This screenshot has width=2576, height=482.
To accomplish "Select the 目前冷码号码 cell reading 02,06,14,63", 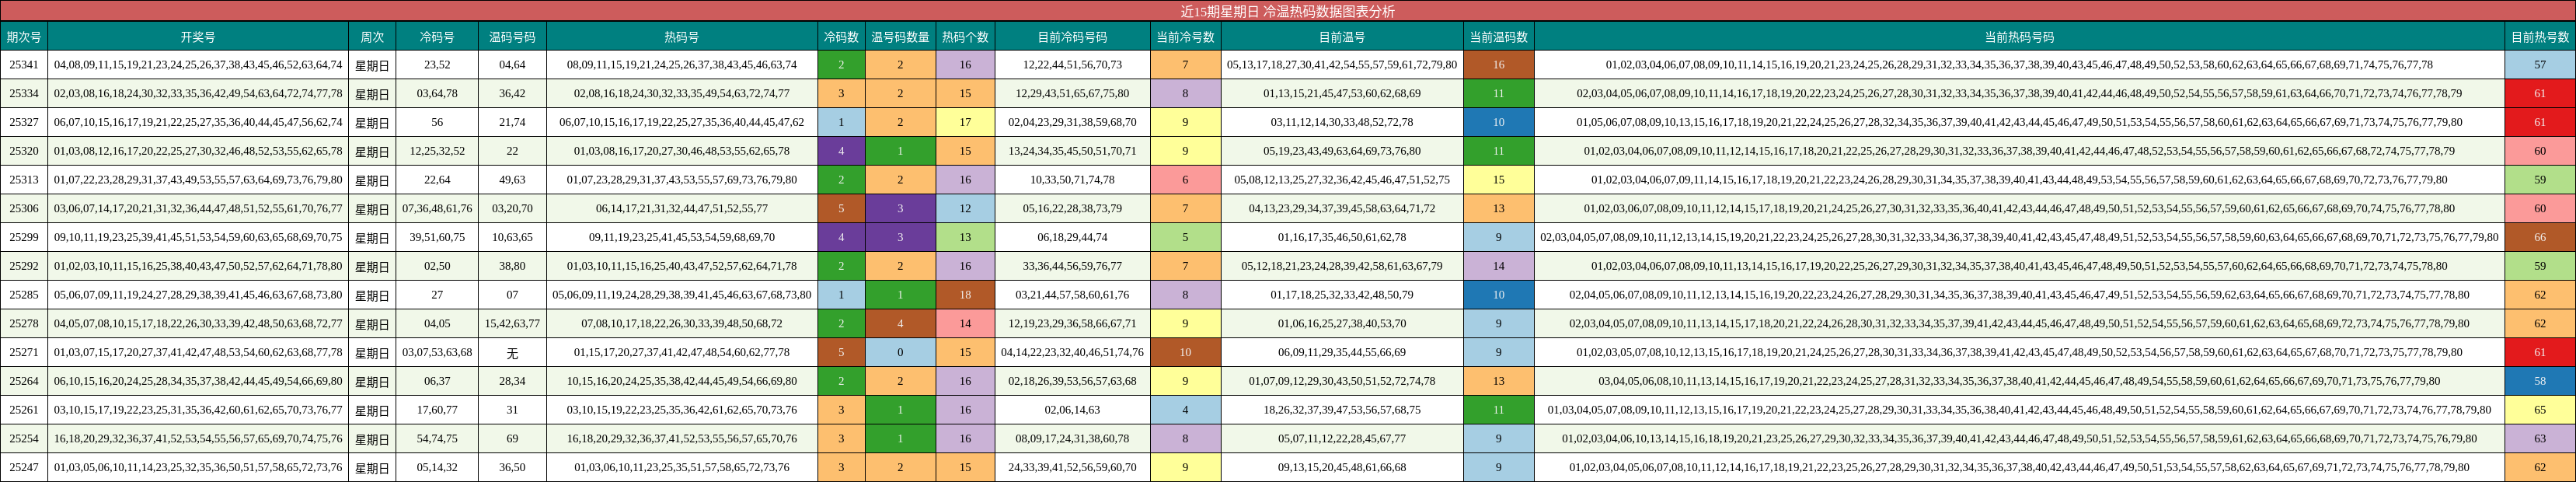I will [1072, 410].
